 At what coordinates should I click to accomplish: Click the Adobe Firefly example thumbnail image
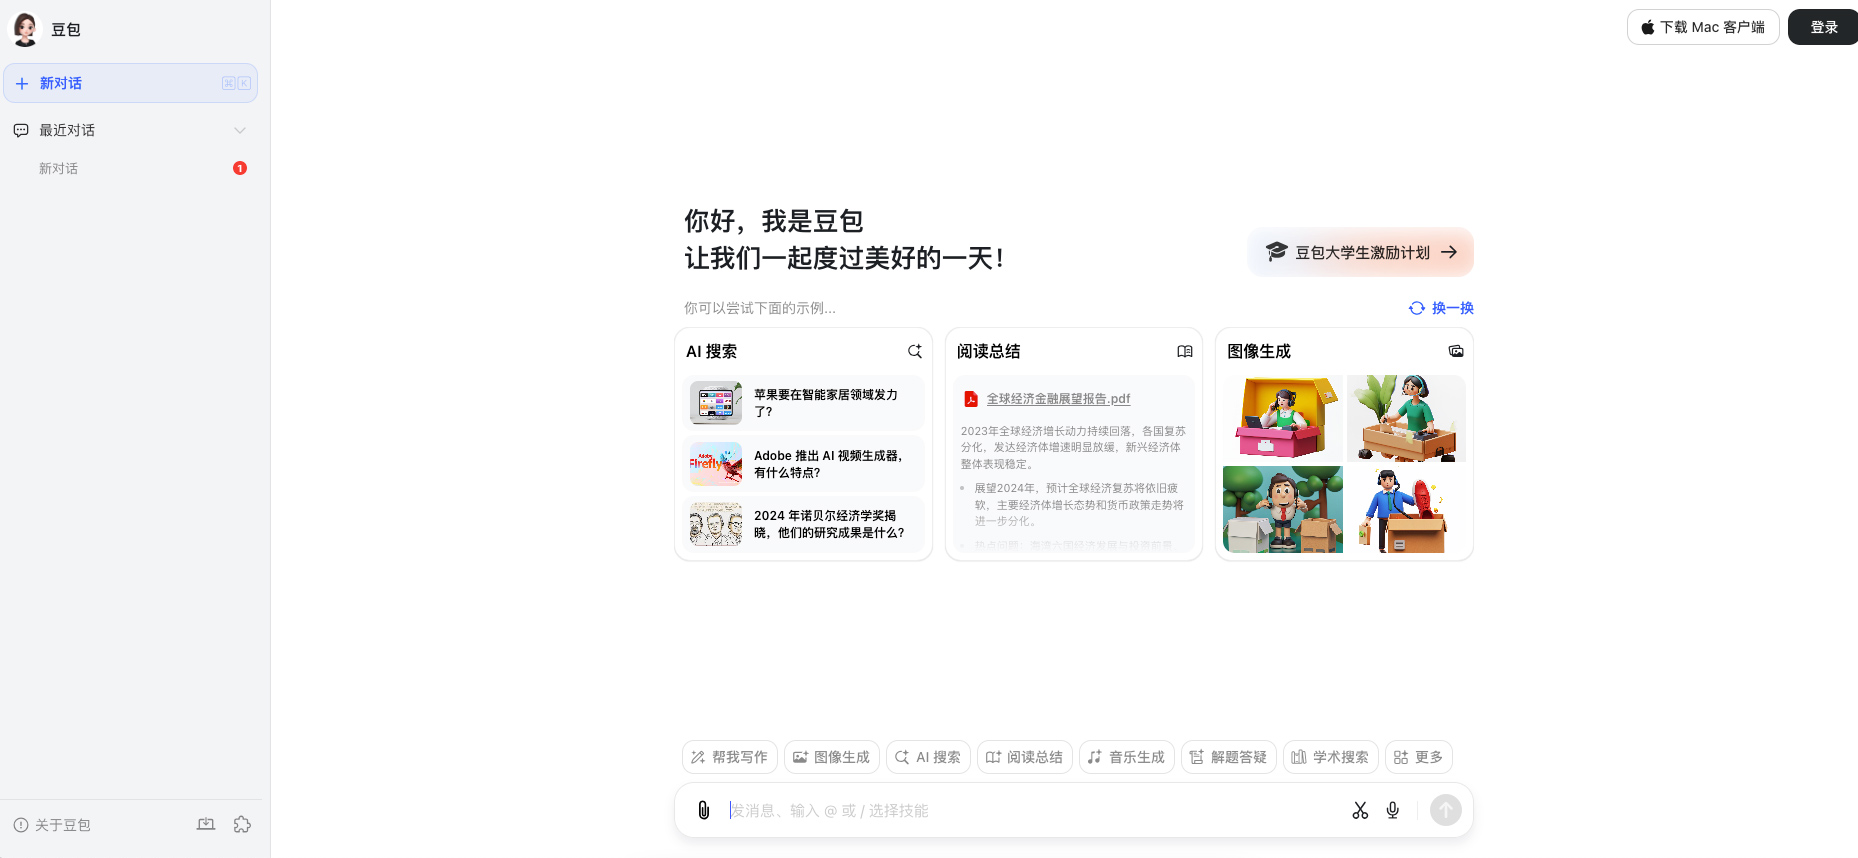coord(716,464)
